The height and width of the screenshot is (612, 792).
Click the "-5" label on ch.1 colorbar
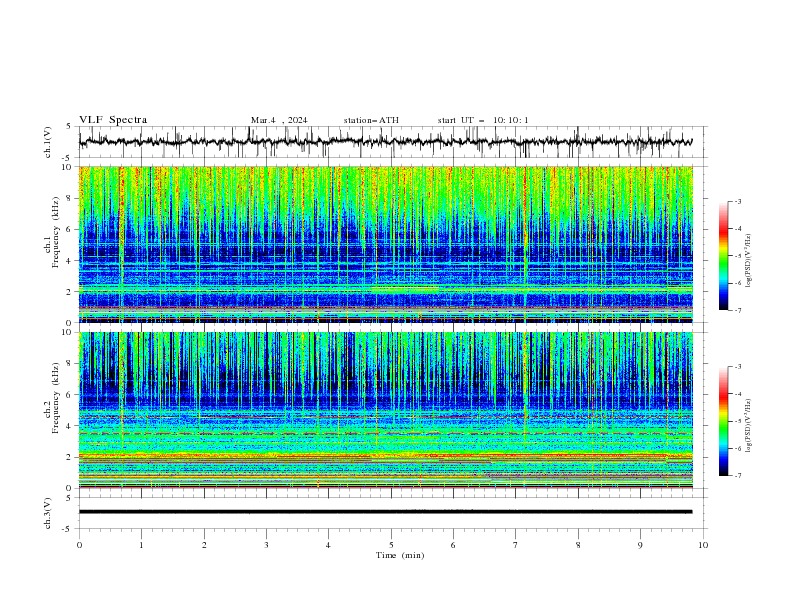coord(737,256)
